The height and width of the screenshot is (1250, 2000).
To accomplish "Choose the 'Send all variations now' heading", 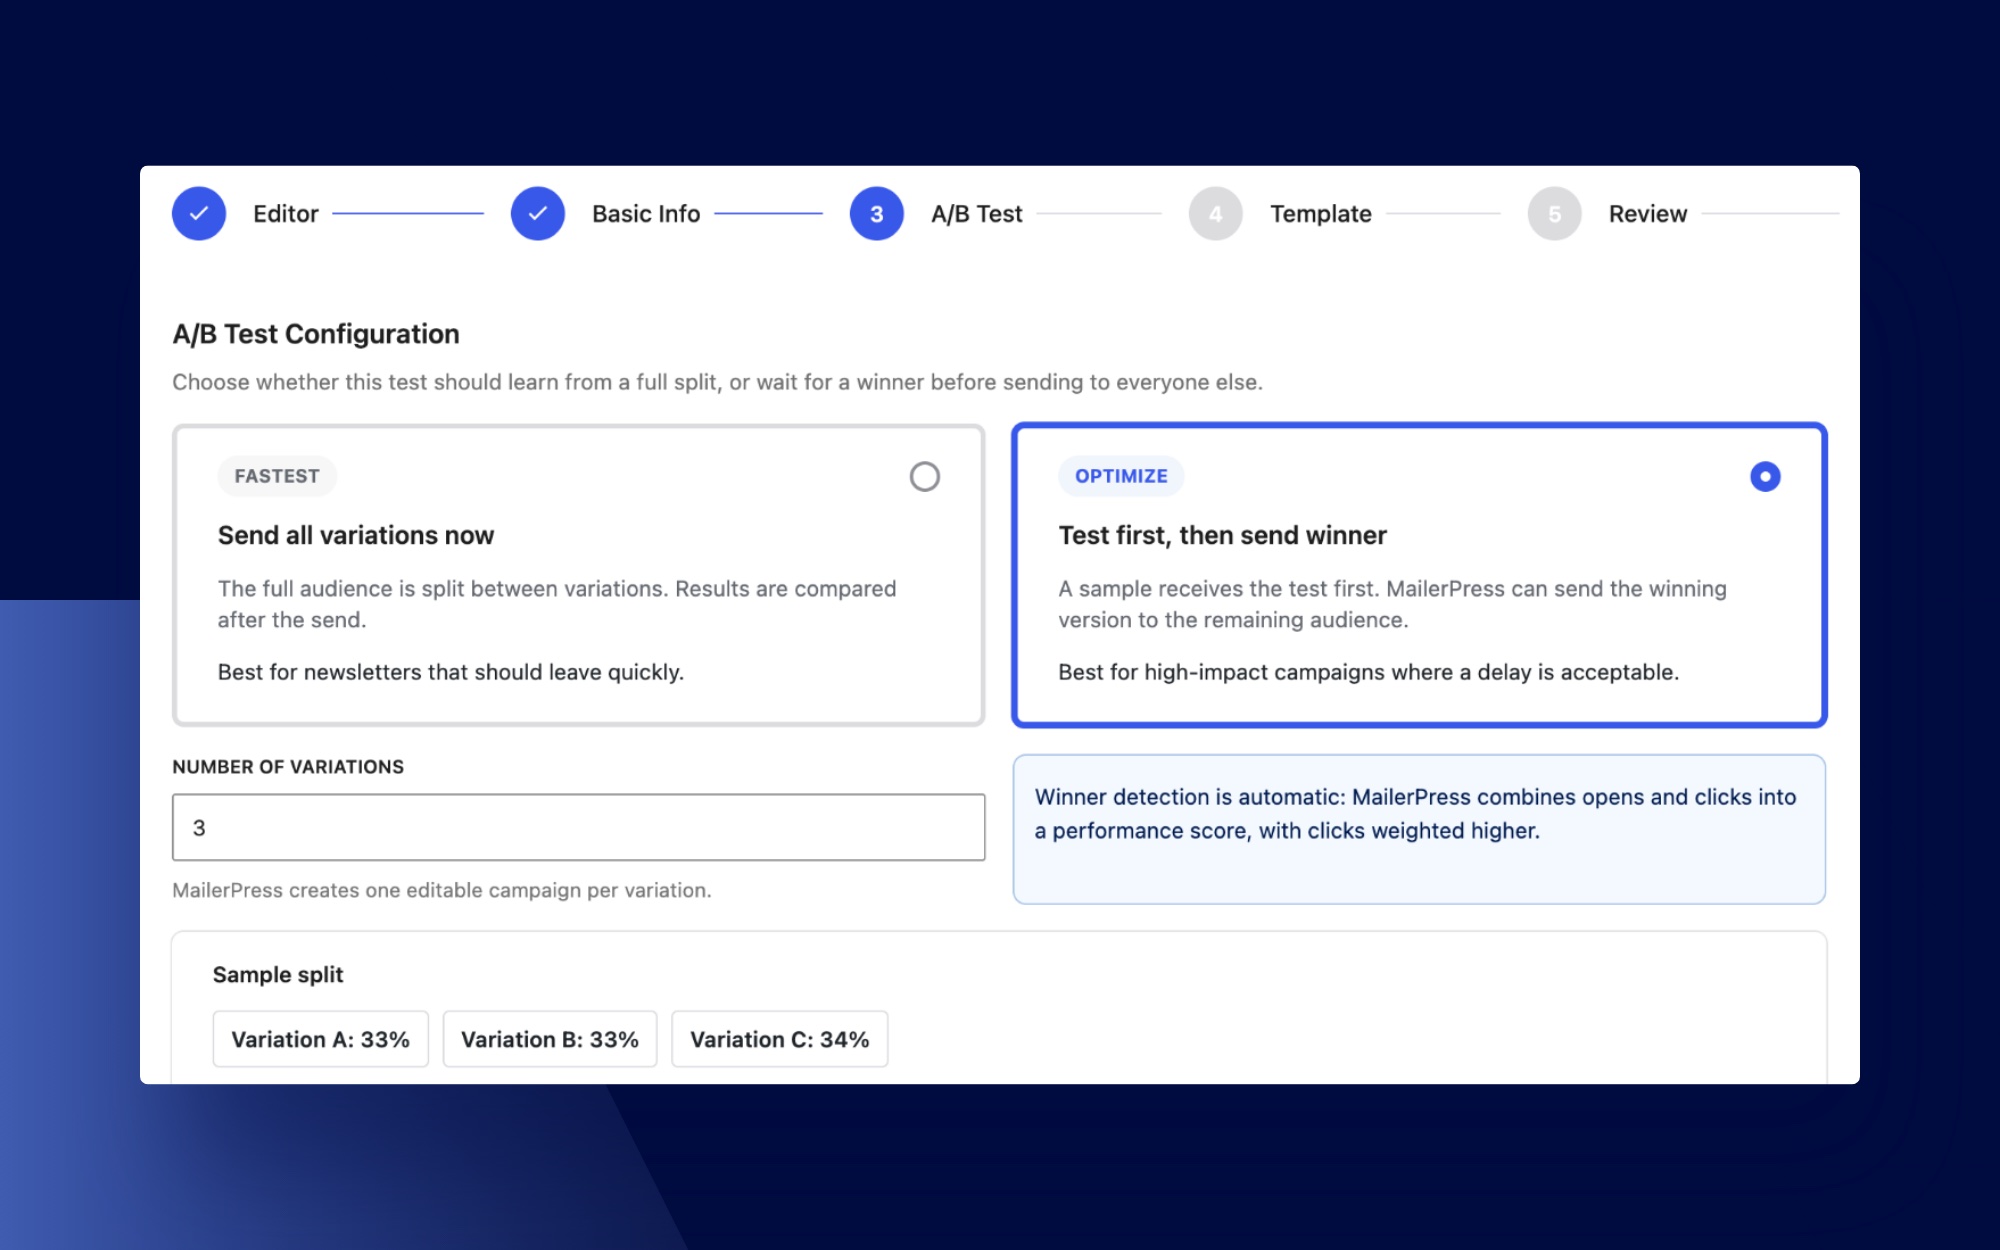I will coord(356,535).
